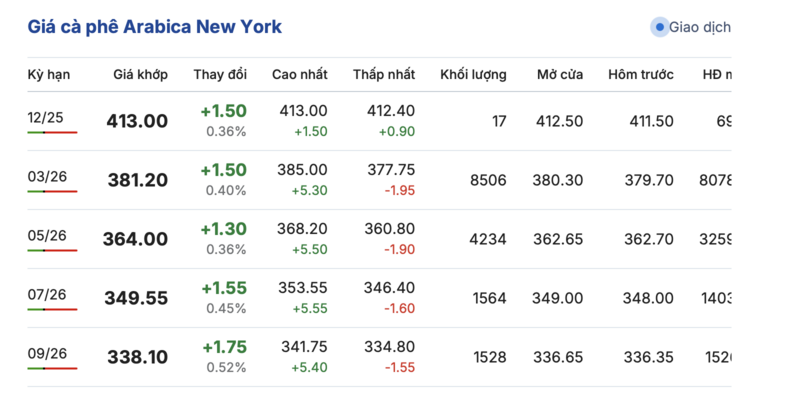The width and height of the screenshot is (800, 403).
Task: Open the 09/26 contract term
Action: click(45, 353)
